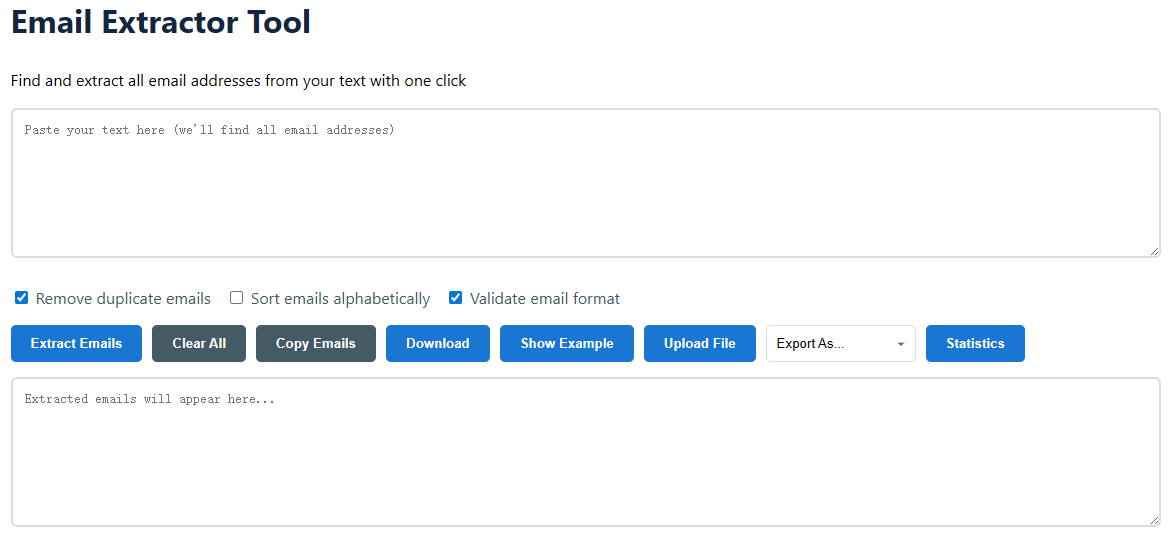Click the 'Validate email format' label text
Screen dimensions: 1171x536
[x=545, y=299]
